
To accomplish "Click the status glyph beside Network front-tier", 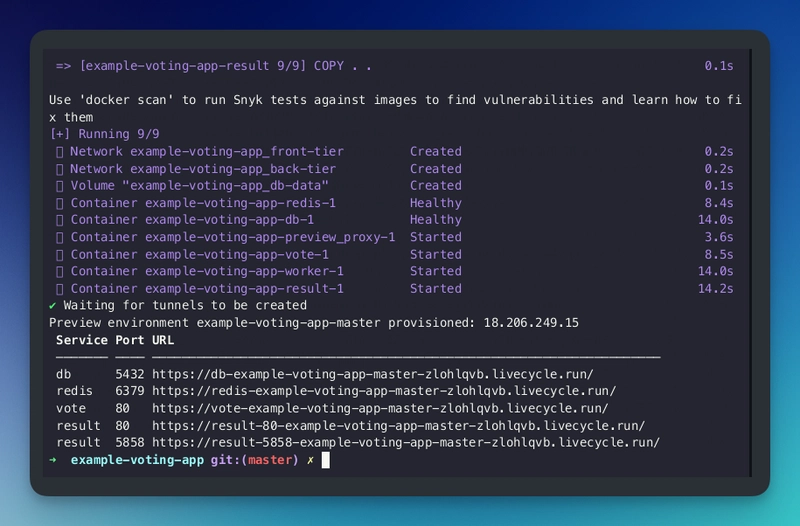I will tap(60, 152).
